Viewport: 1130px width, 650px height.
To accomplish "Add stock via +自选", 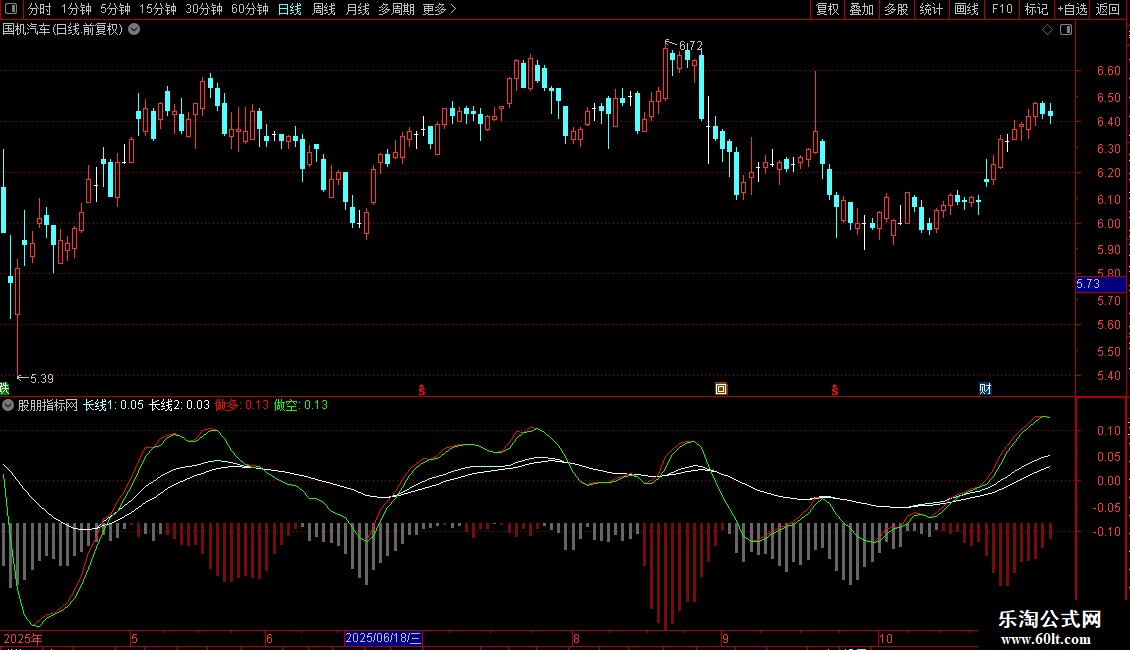I will click(x=1072, y=9).
